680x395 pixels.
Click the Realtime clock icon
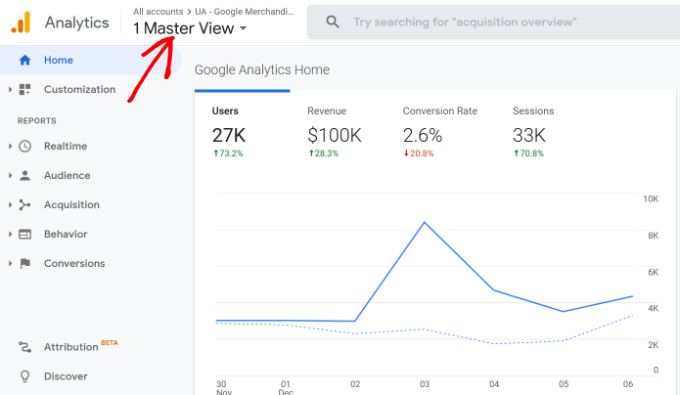click(25, 146)
